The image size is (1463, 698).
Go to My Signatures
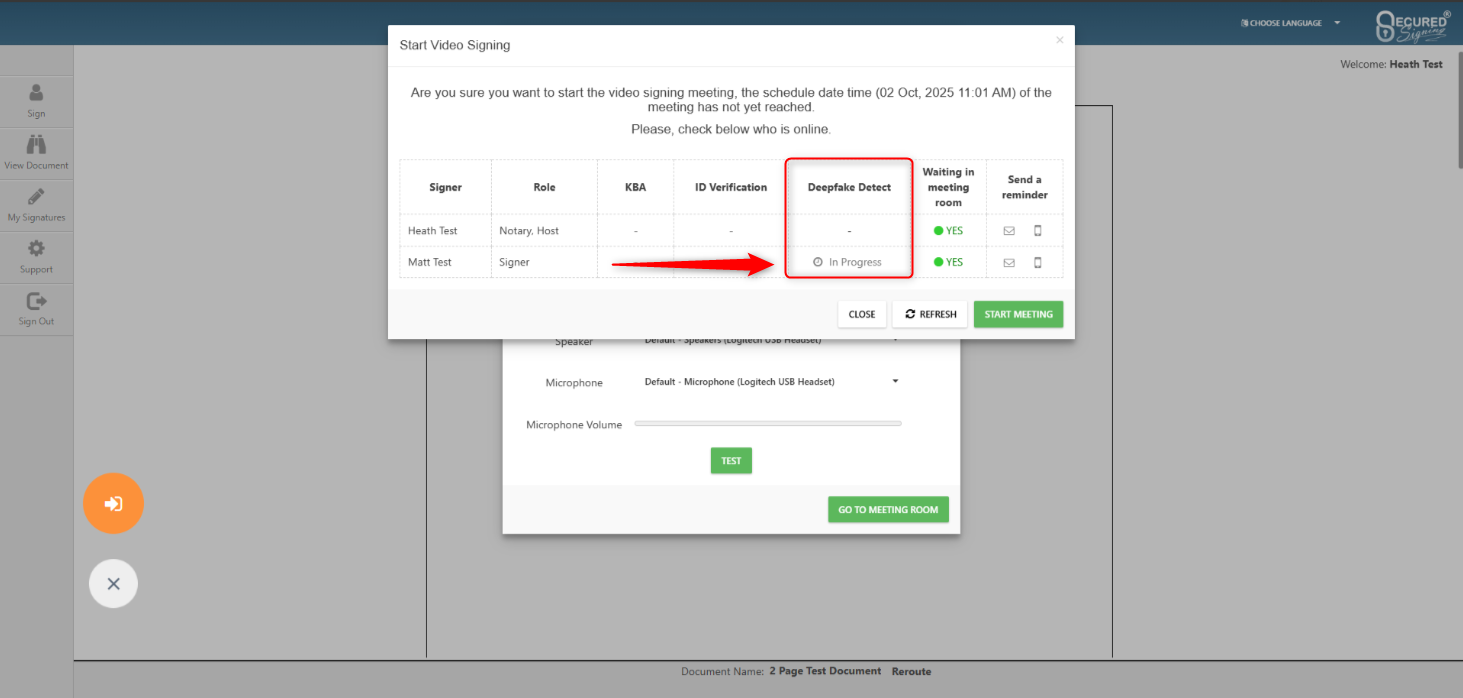[x=36, y=205]
